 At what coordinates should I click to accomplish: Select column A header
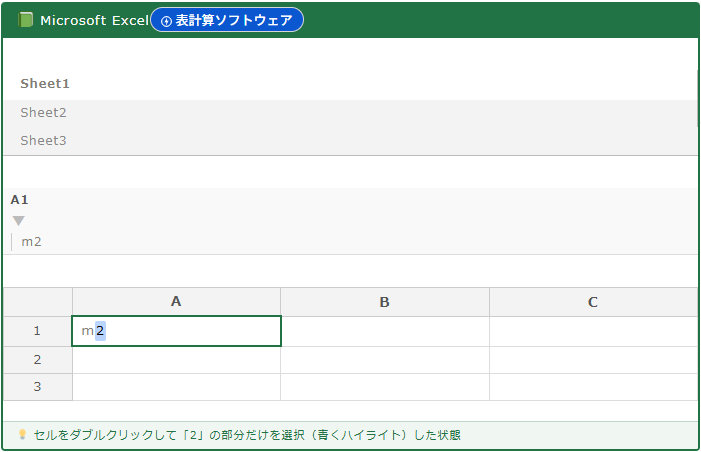click(x=176, y=302)
